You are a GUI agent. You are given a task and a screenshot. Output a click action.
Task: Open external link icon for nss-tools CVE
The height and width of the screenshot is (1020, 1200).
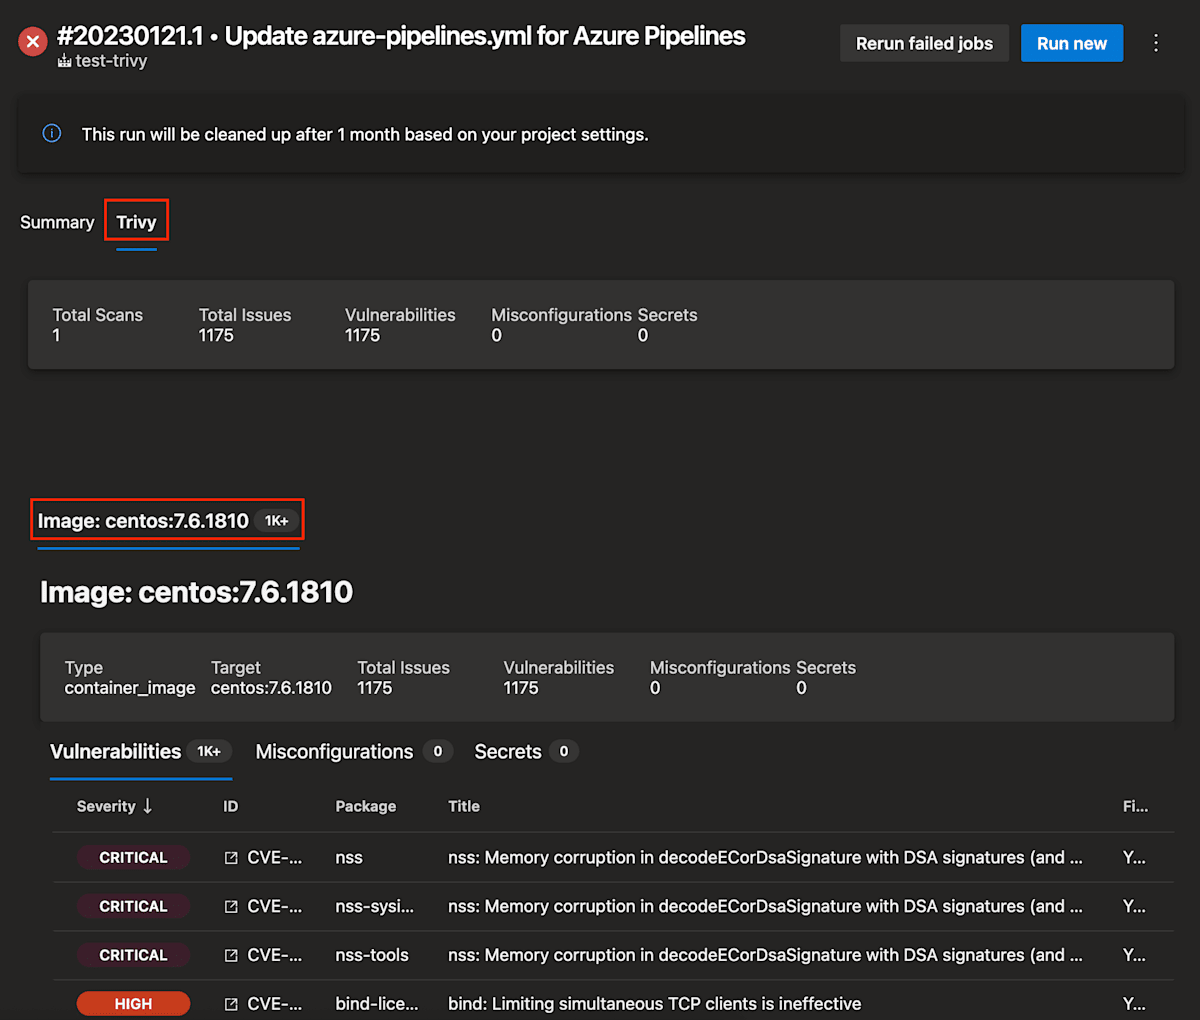[231, 956]
